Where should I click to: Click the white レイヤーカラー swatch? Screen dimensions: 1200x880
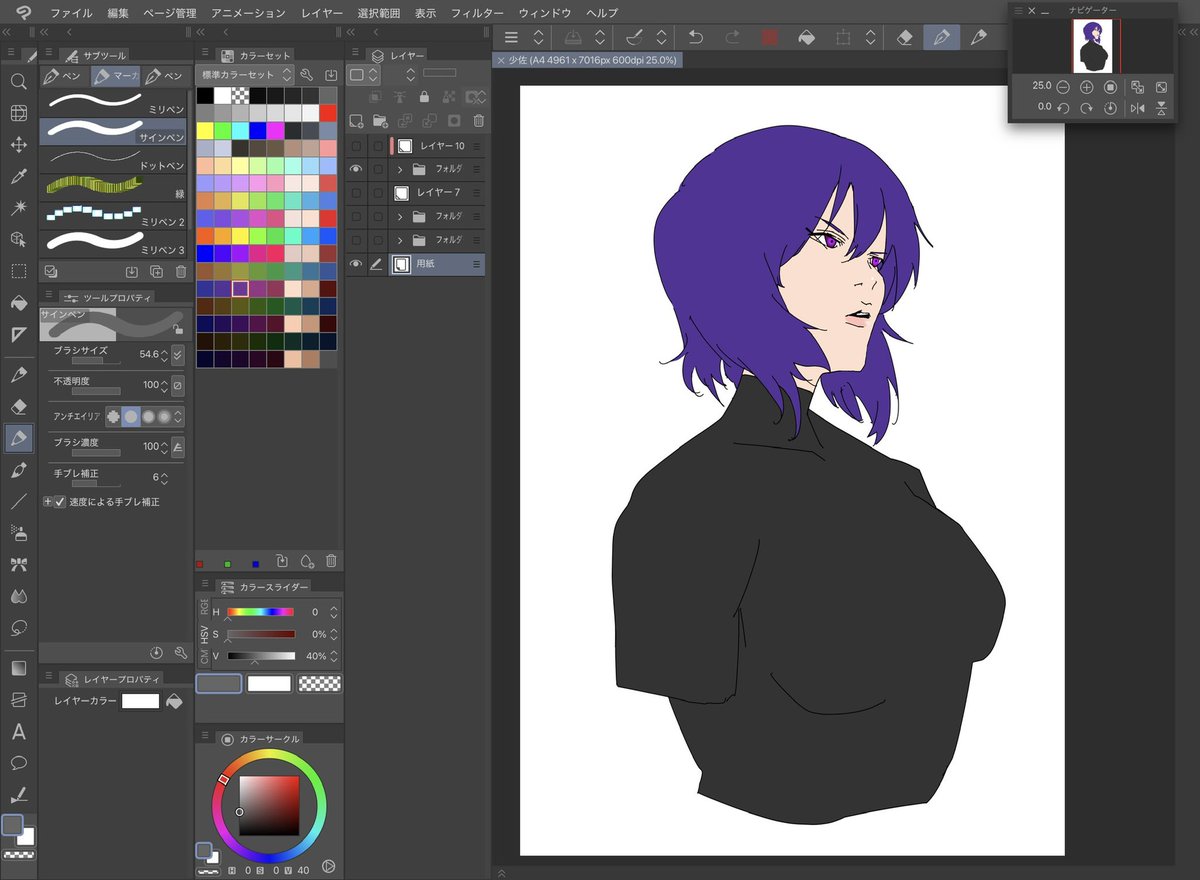[141, 702]
